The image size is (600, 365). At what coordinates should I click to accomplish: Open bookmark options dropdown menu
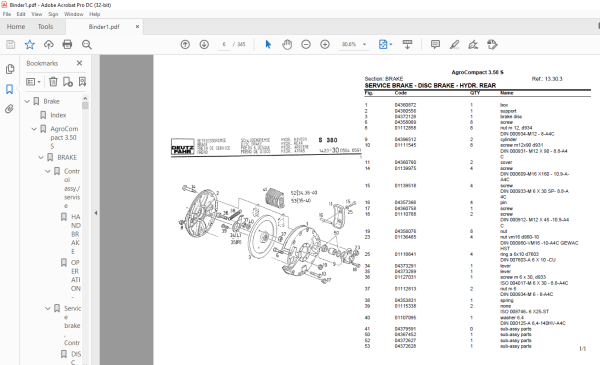point(33,81)
